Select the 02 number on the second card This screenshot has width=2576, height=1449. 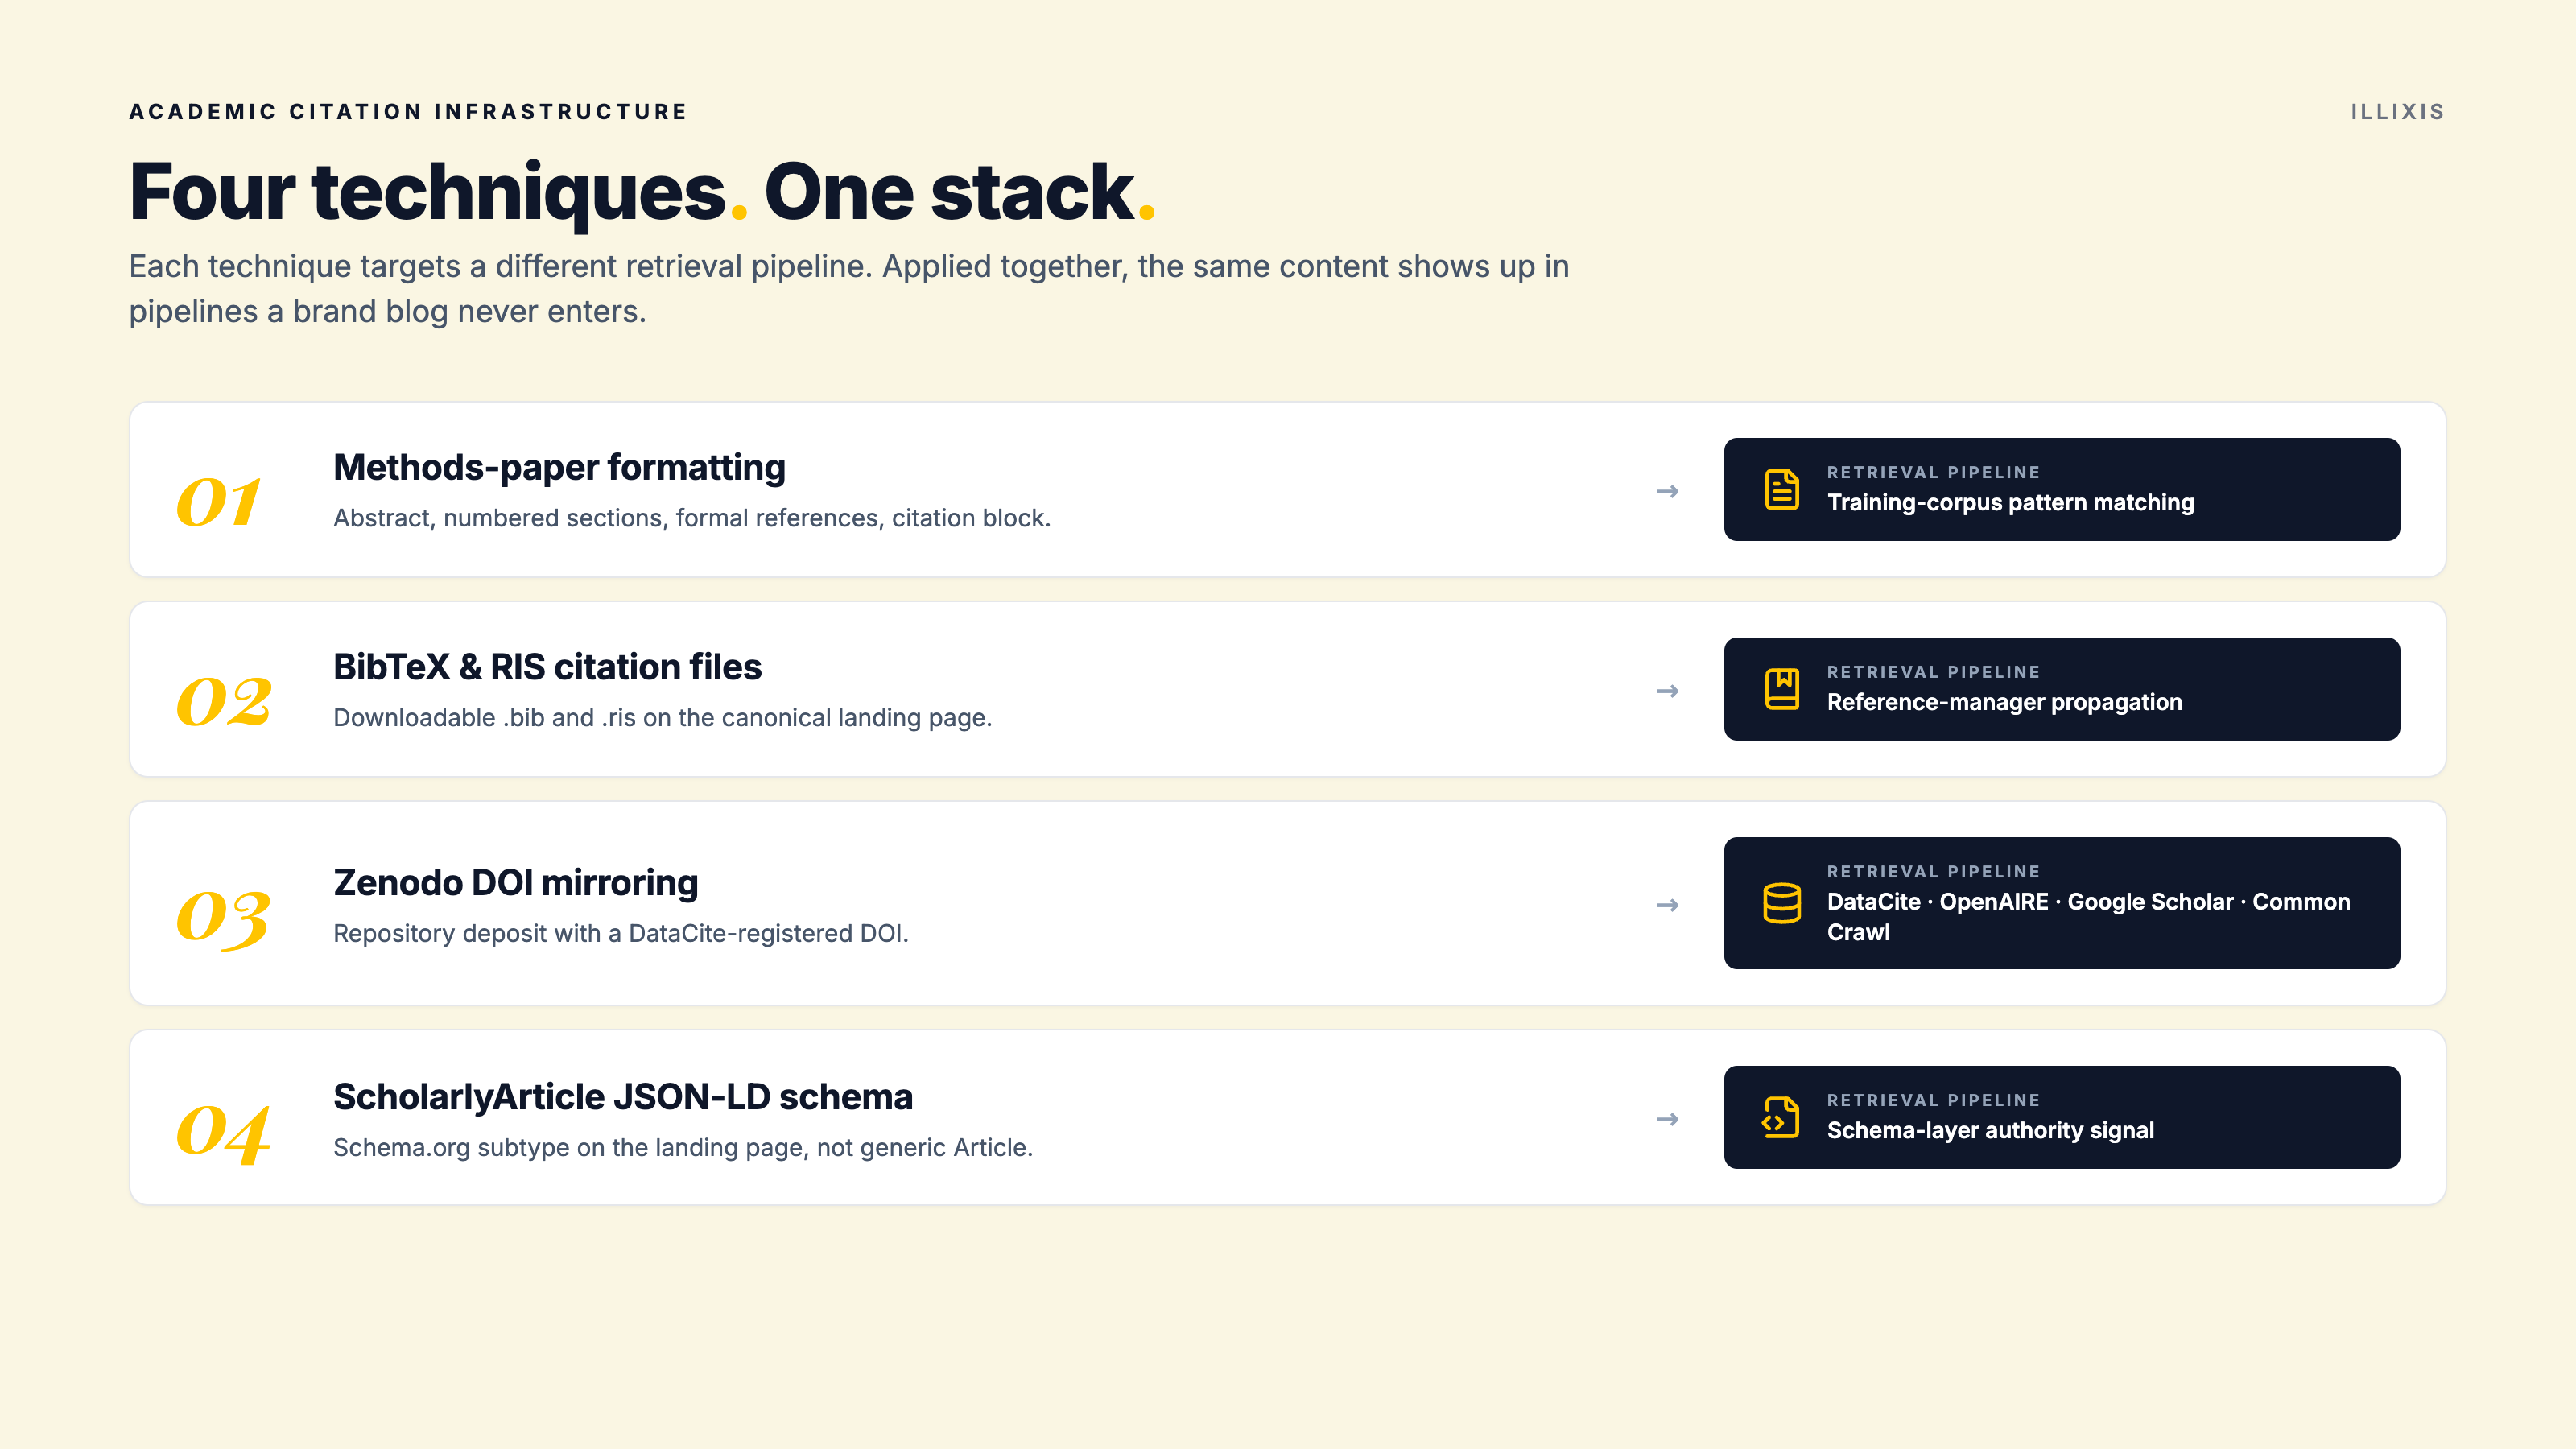point(224,702)
